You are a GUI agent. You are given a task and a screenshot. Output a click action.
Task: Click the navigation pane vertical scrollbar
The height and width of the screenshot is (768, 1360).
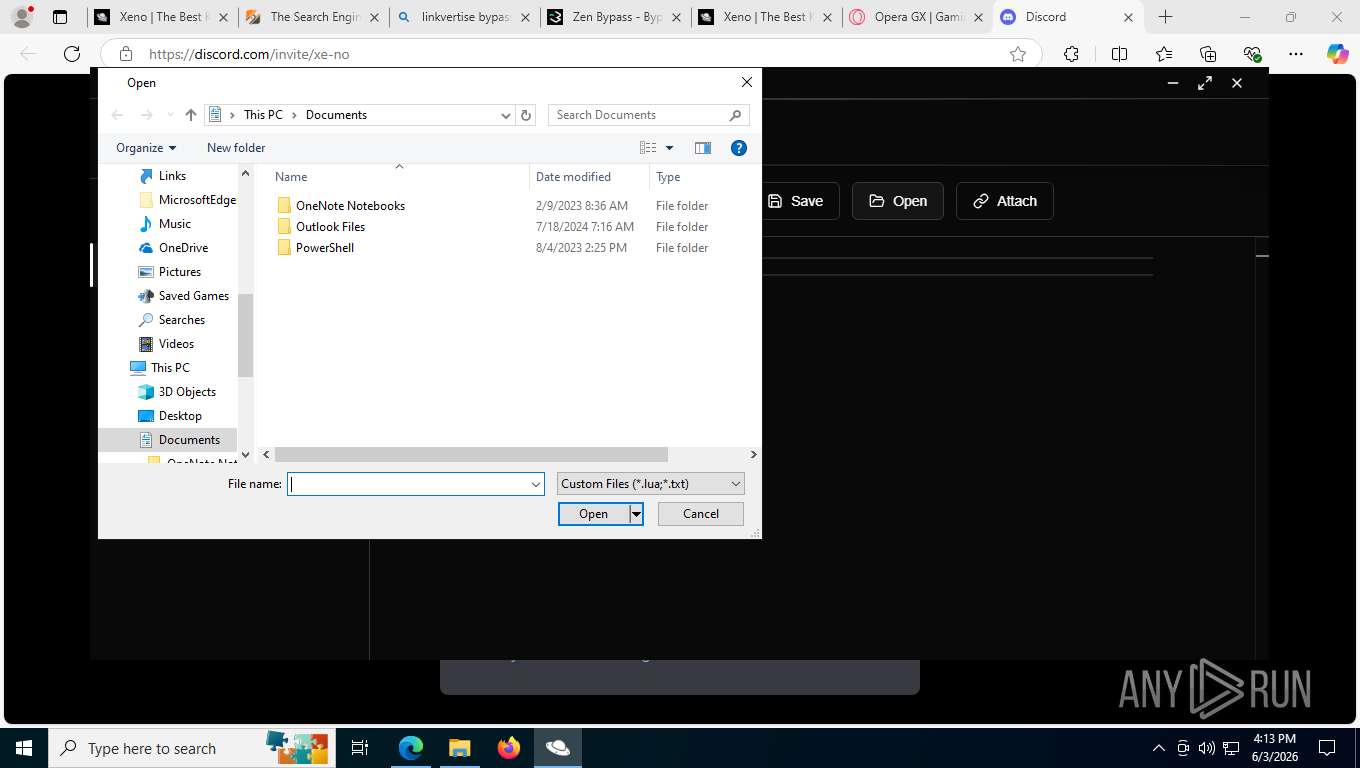click(x=246, y=335)
